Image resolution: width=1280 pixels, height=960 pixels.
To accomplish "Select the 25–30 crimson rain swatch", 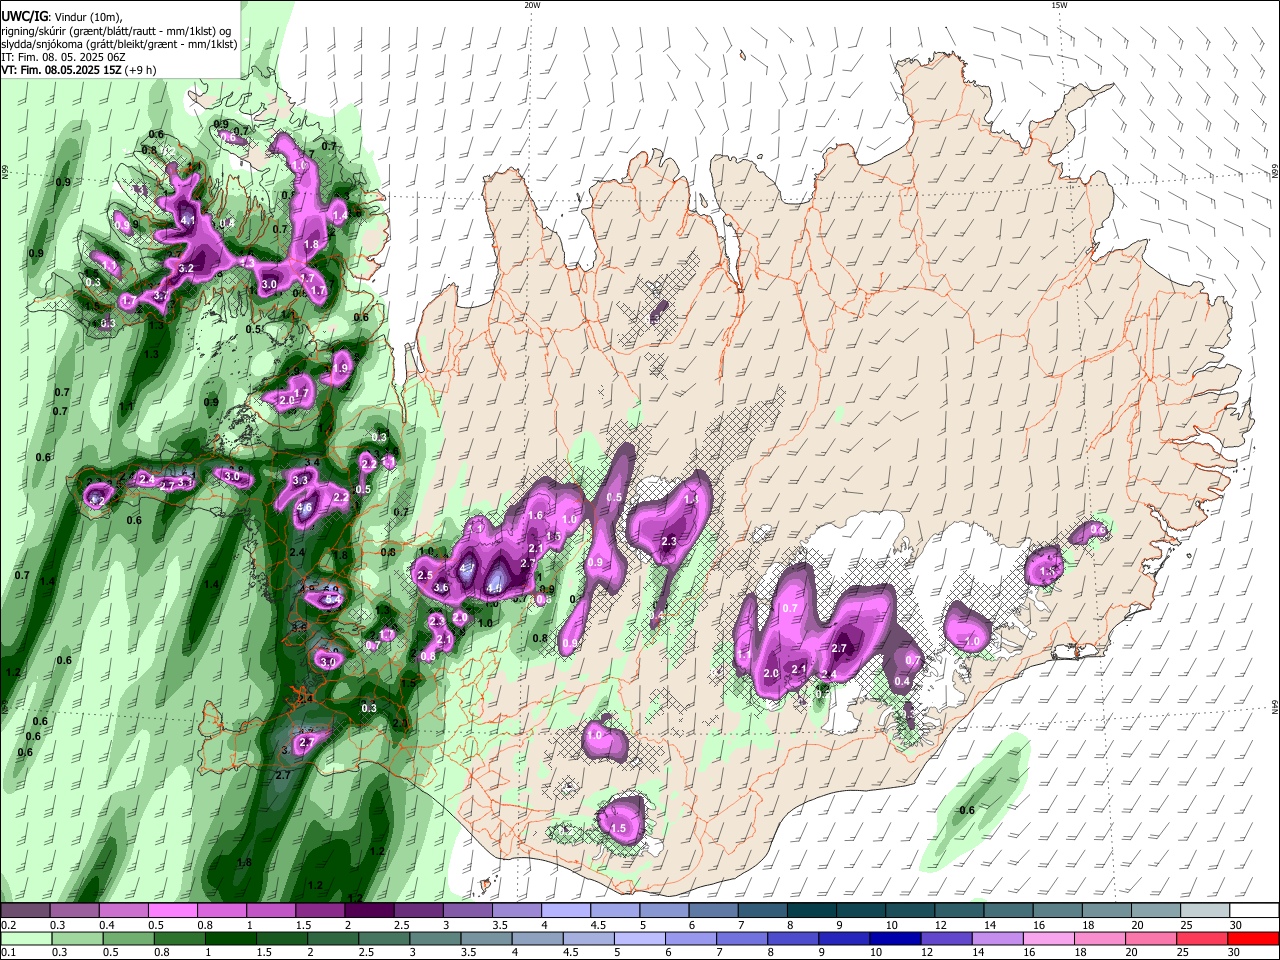I will tap(1203, 938).
